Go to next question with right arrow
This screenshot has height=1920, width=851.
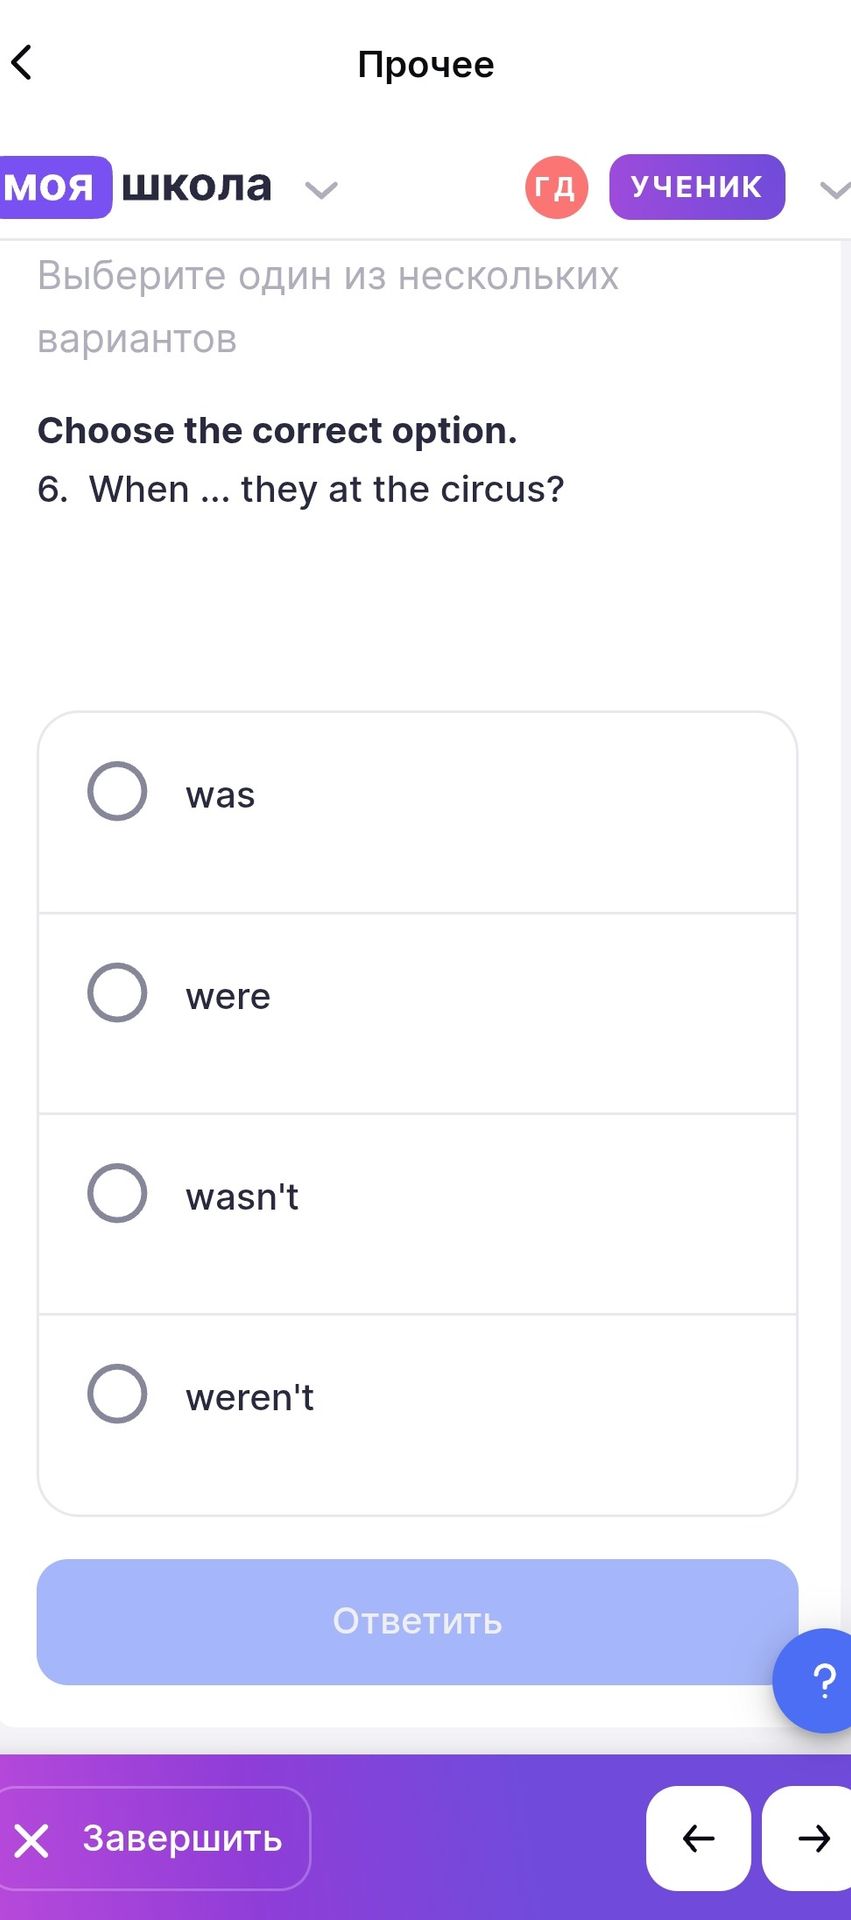click(809, 1838)
